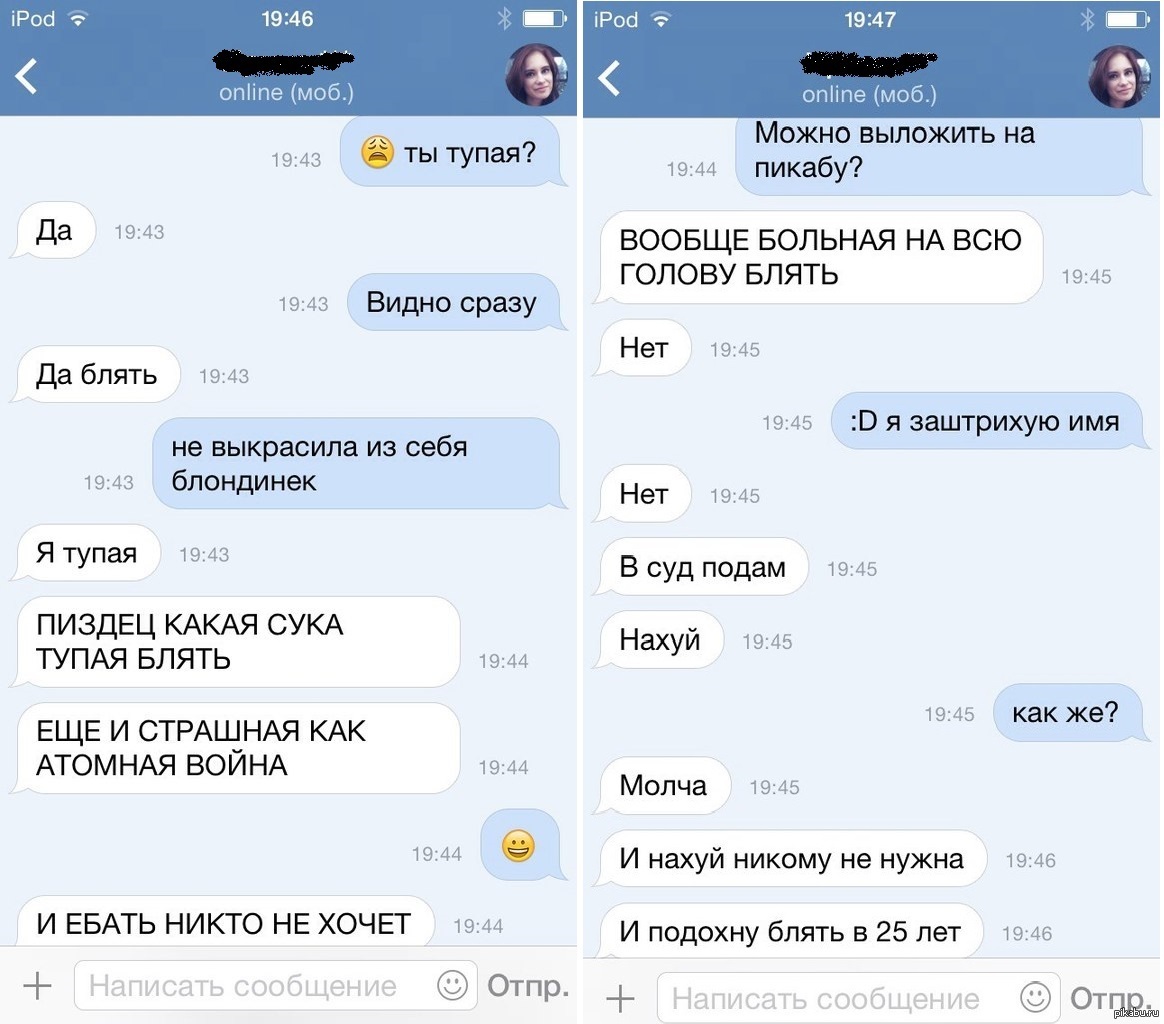Image resolution: width=1164 pixels, height=1024 pixels.
Task: Select the 'Видно сразу' message bubble
Action: (454, 303)
